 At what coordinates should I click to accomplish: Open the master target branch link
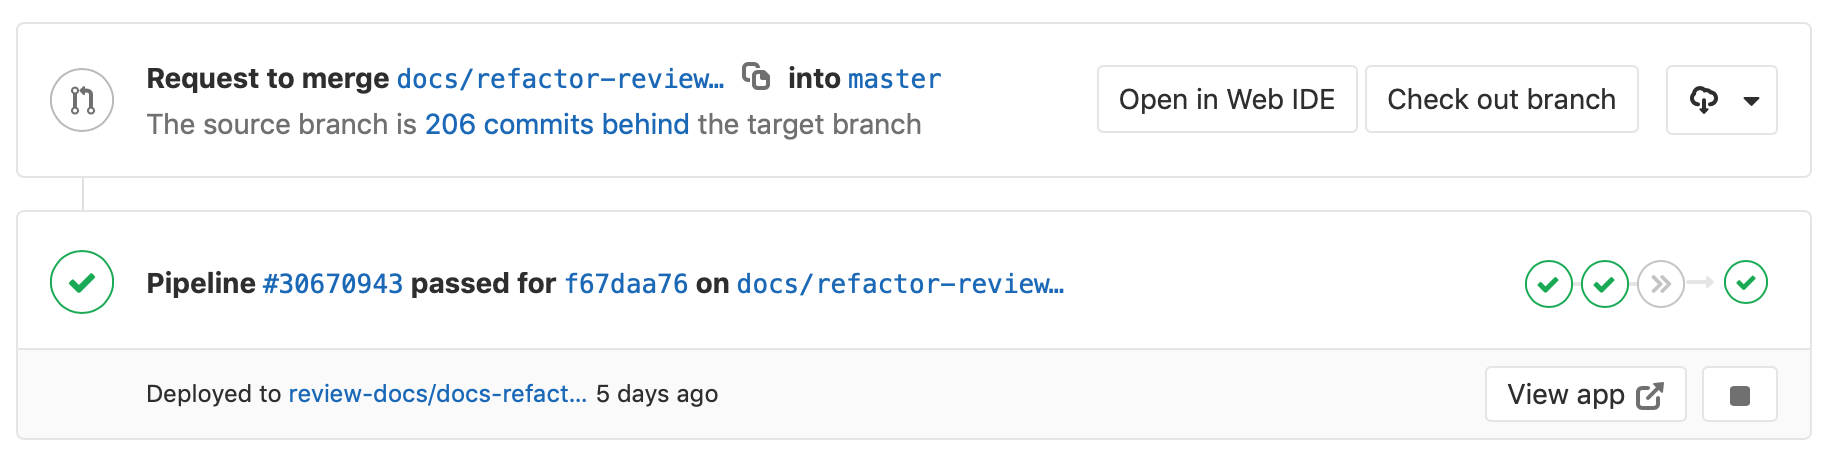pos(894,79)
